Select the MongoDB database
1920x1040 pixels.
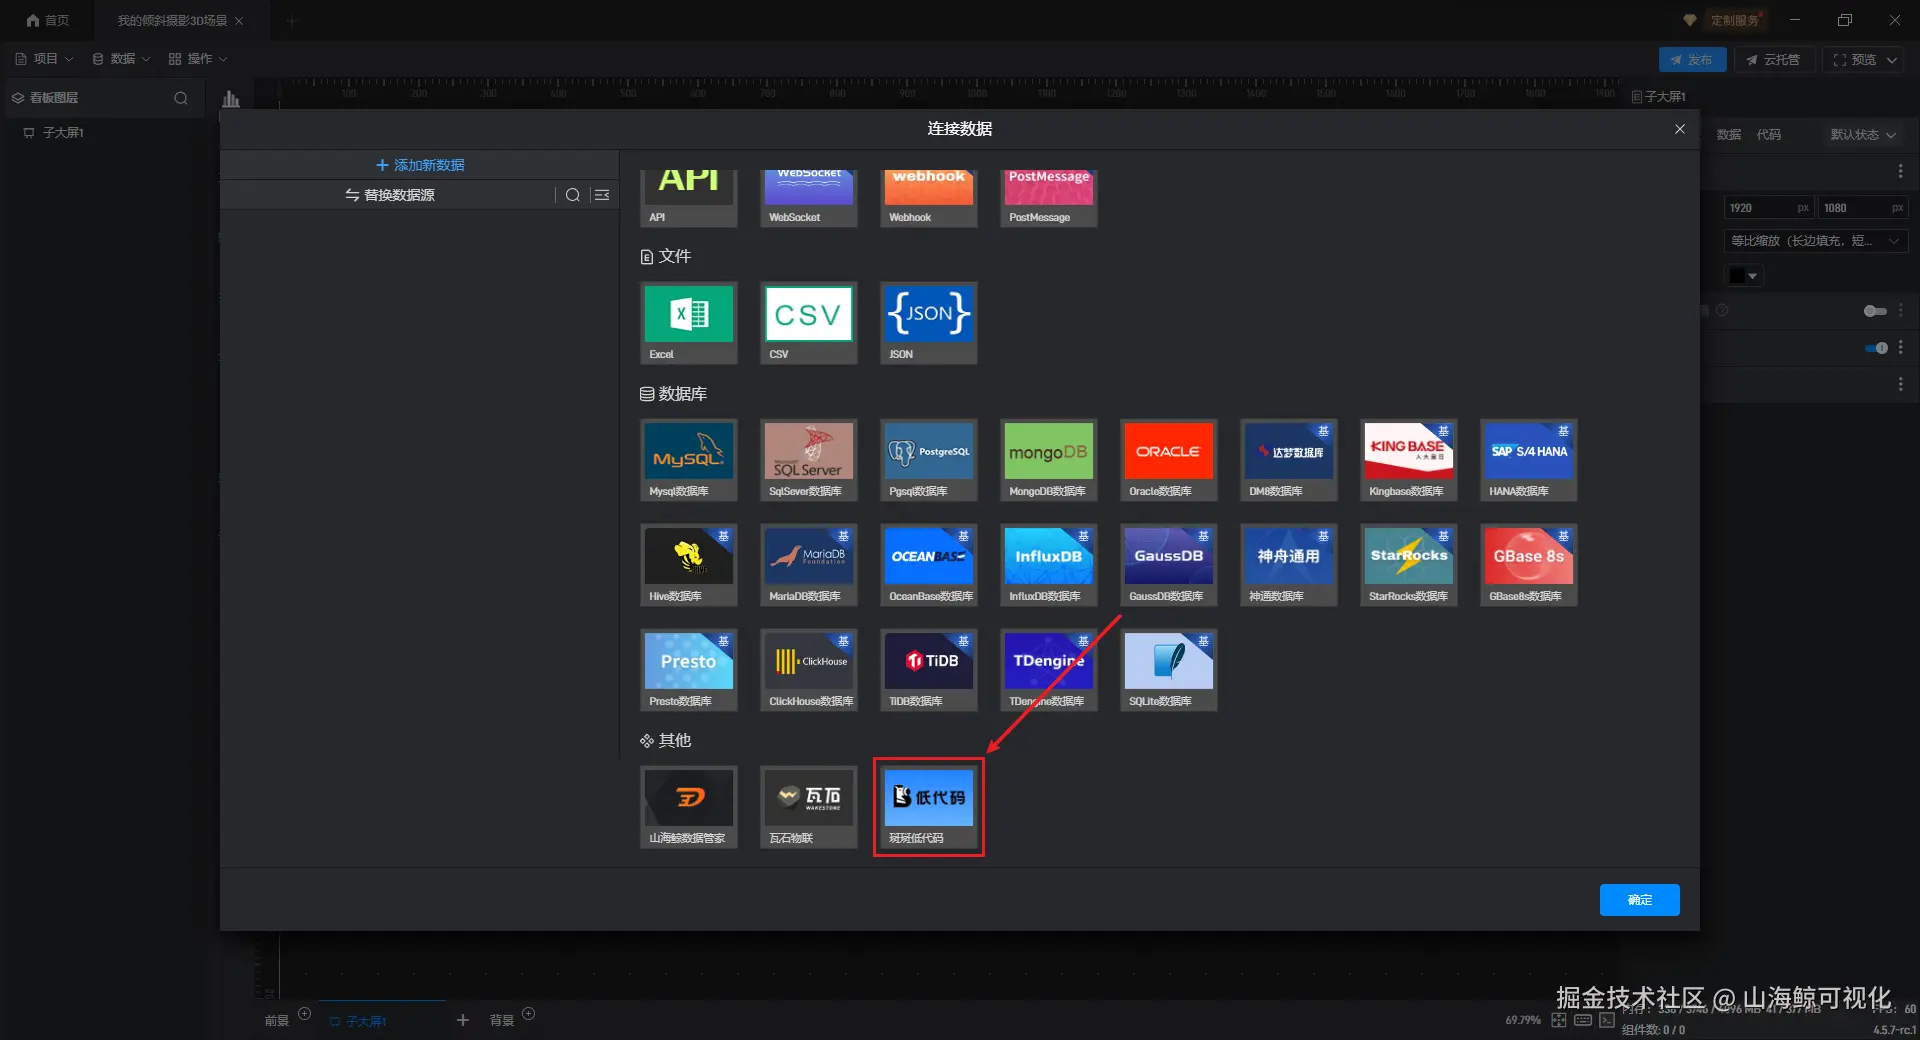(1048, 460)
